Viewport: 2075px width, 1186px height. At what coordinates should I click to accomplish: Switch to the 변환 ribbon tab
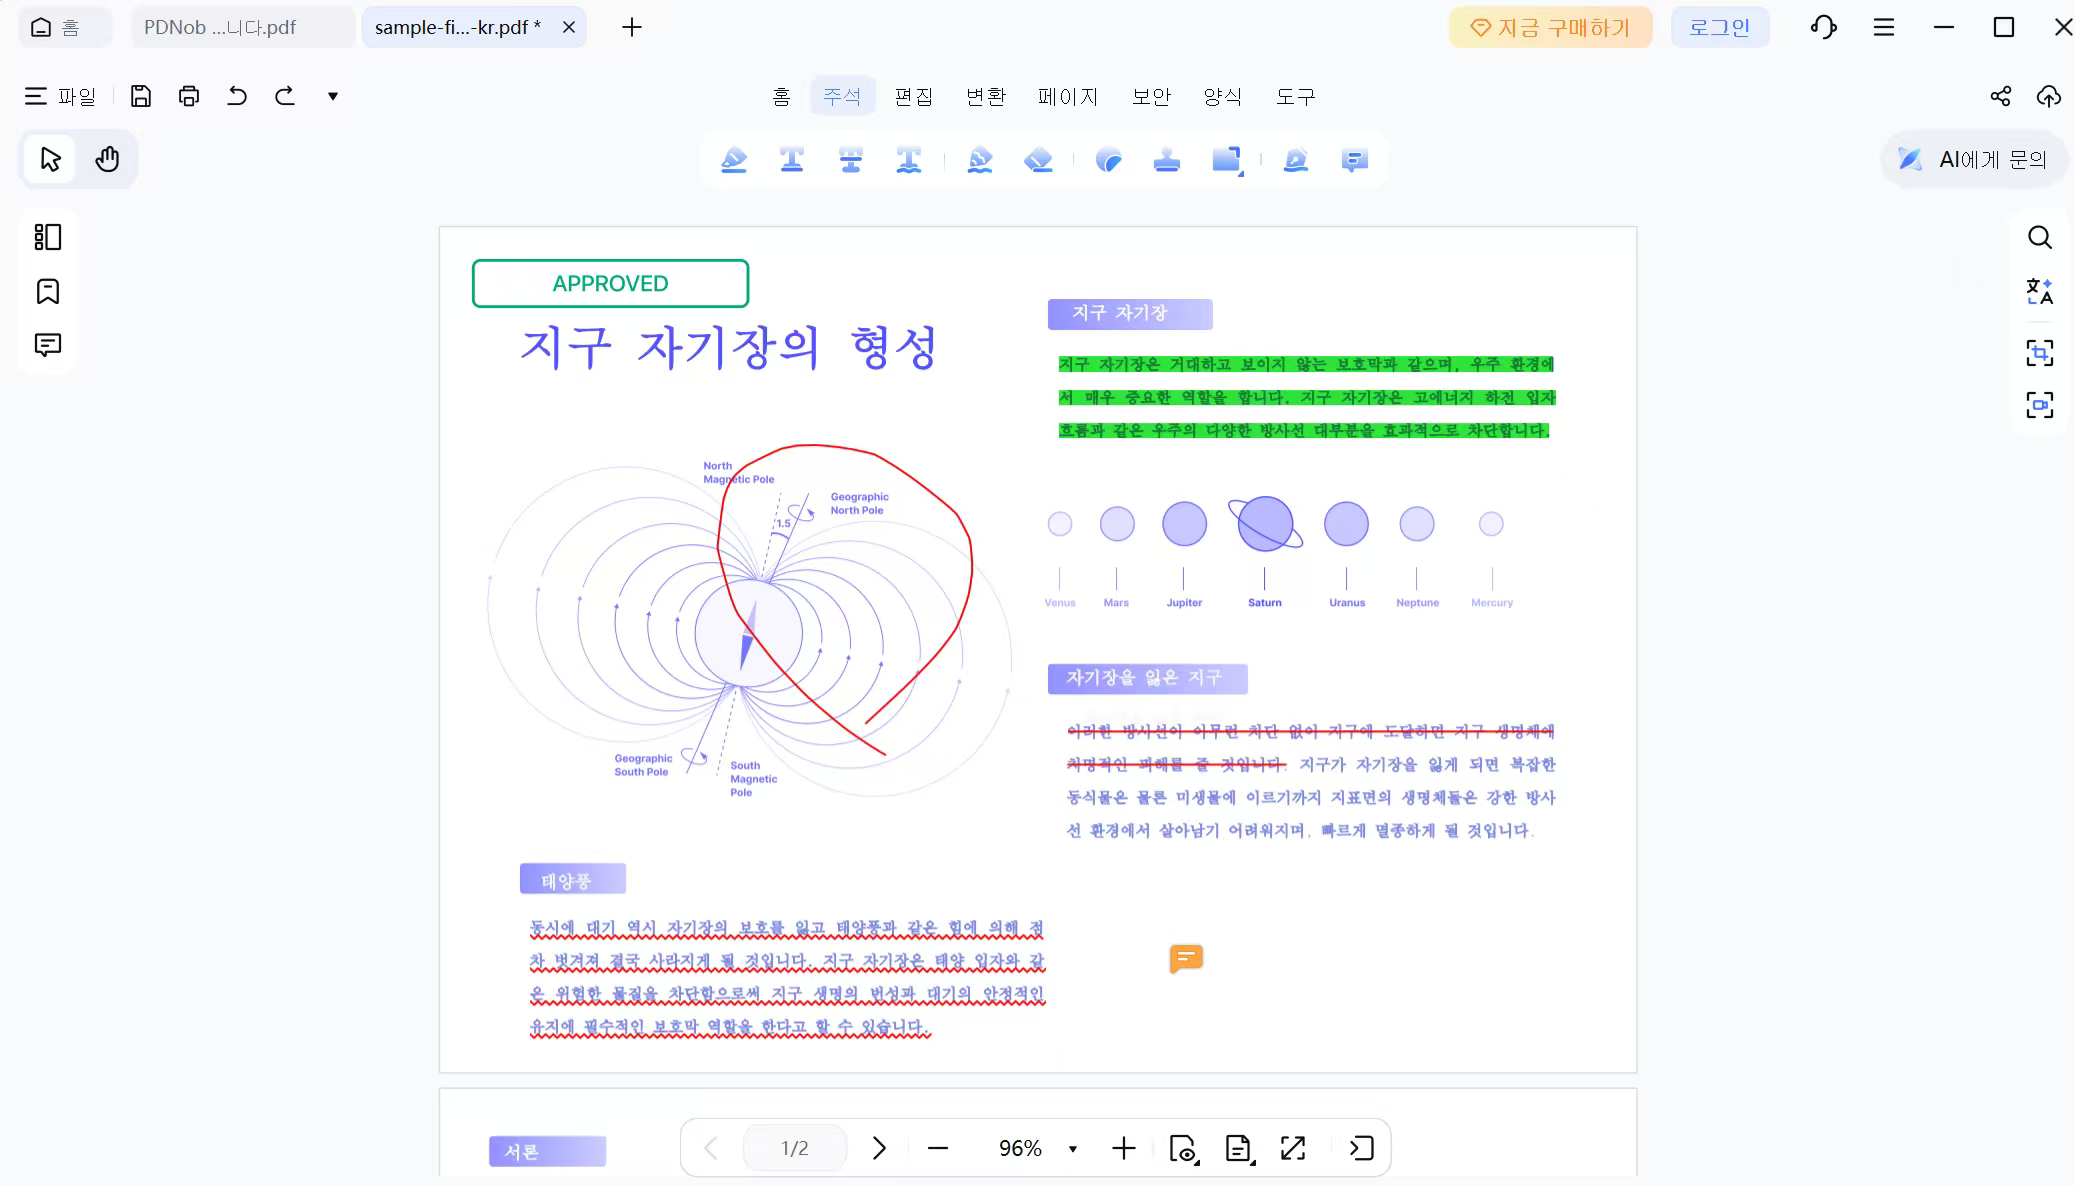tap(985, 96)
